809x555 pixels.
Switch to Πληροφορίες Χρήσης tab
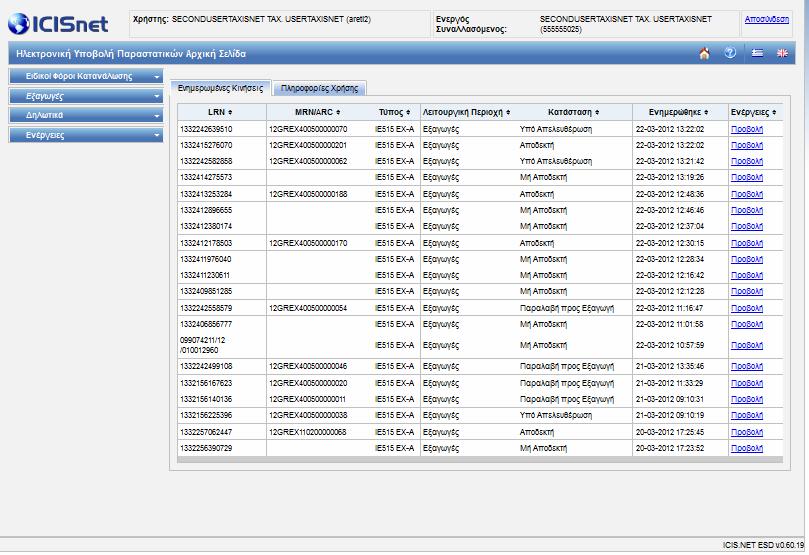pos(319,88)
